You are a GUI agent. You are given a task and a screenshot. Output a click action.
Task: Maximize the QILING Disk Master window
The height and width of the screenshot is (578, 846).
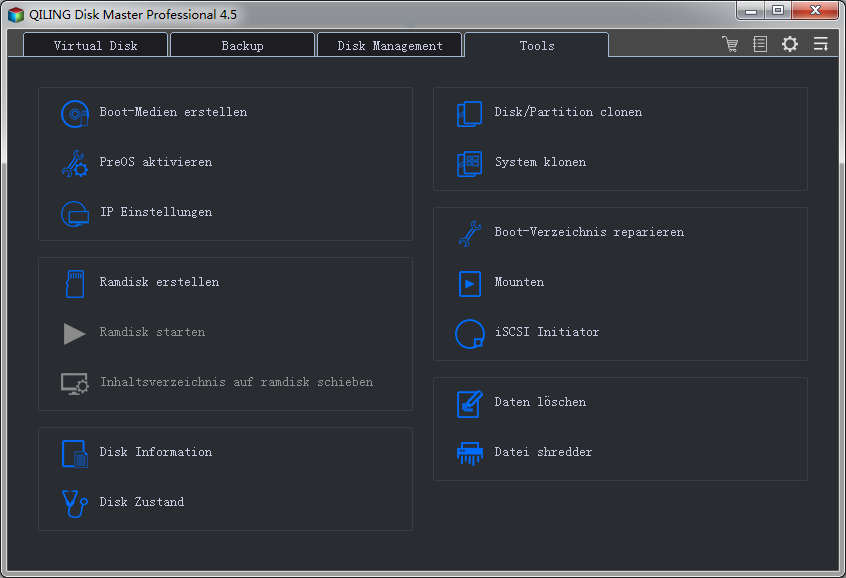pos(777,10)
